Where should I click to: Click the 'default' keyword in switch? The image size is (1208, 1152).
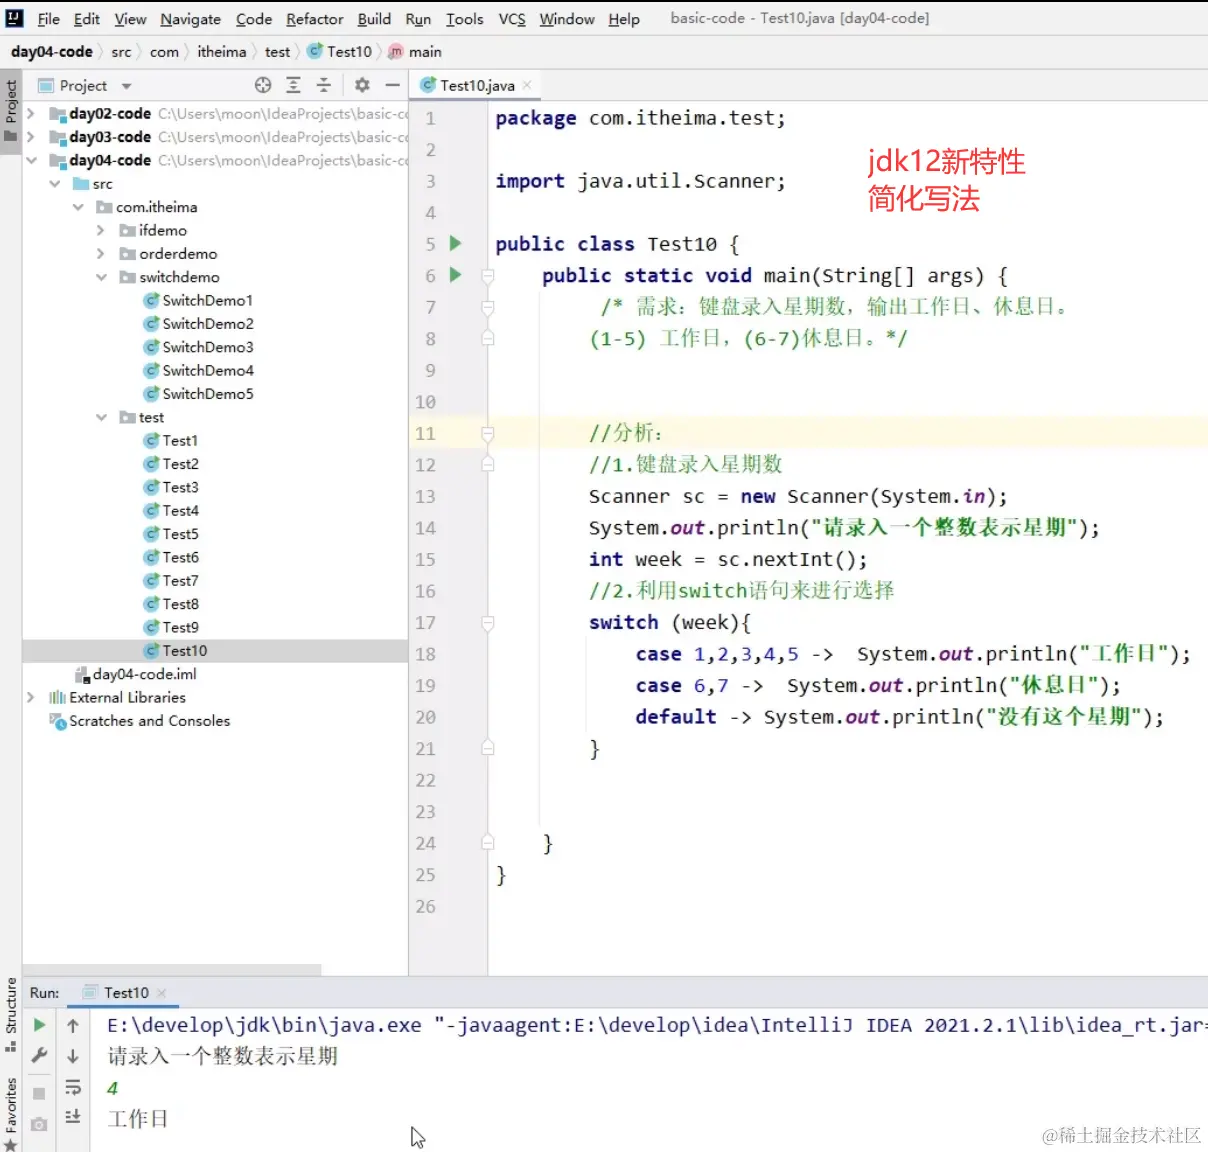[x=676, y=717]
